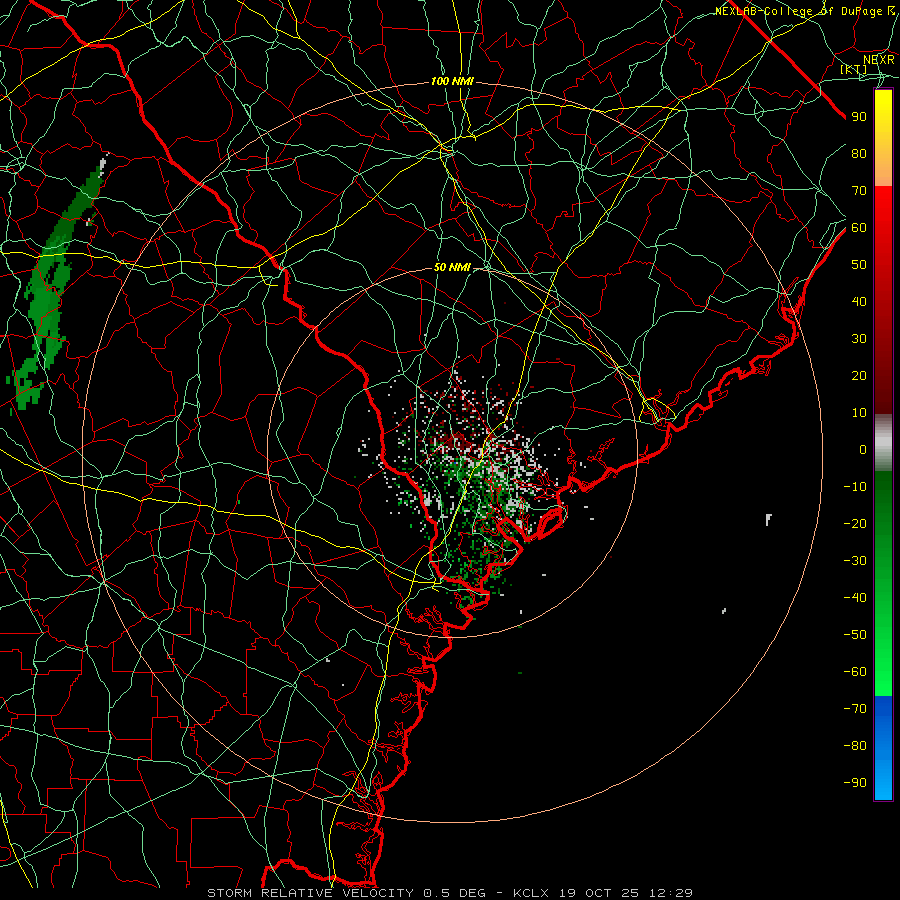
Task: Click the NEXLAB-College of DuPage credit text
Action: [x=804, y=11]
